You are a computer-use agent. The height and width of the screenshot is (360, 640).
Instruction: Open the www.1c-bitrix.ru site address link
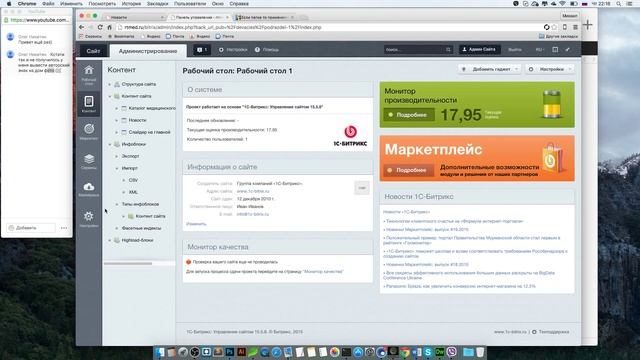pos(253,191)
